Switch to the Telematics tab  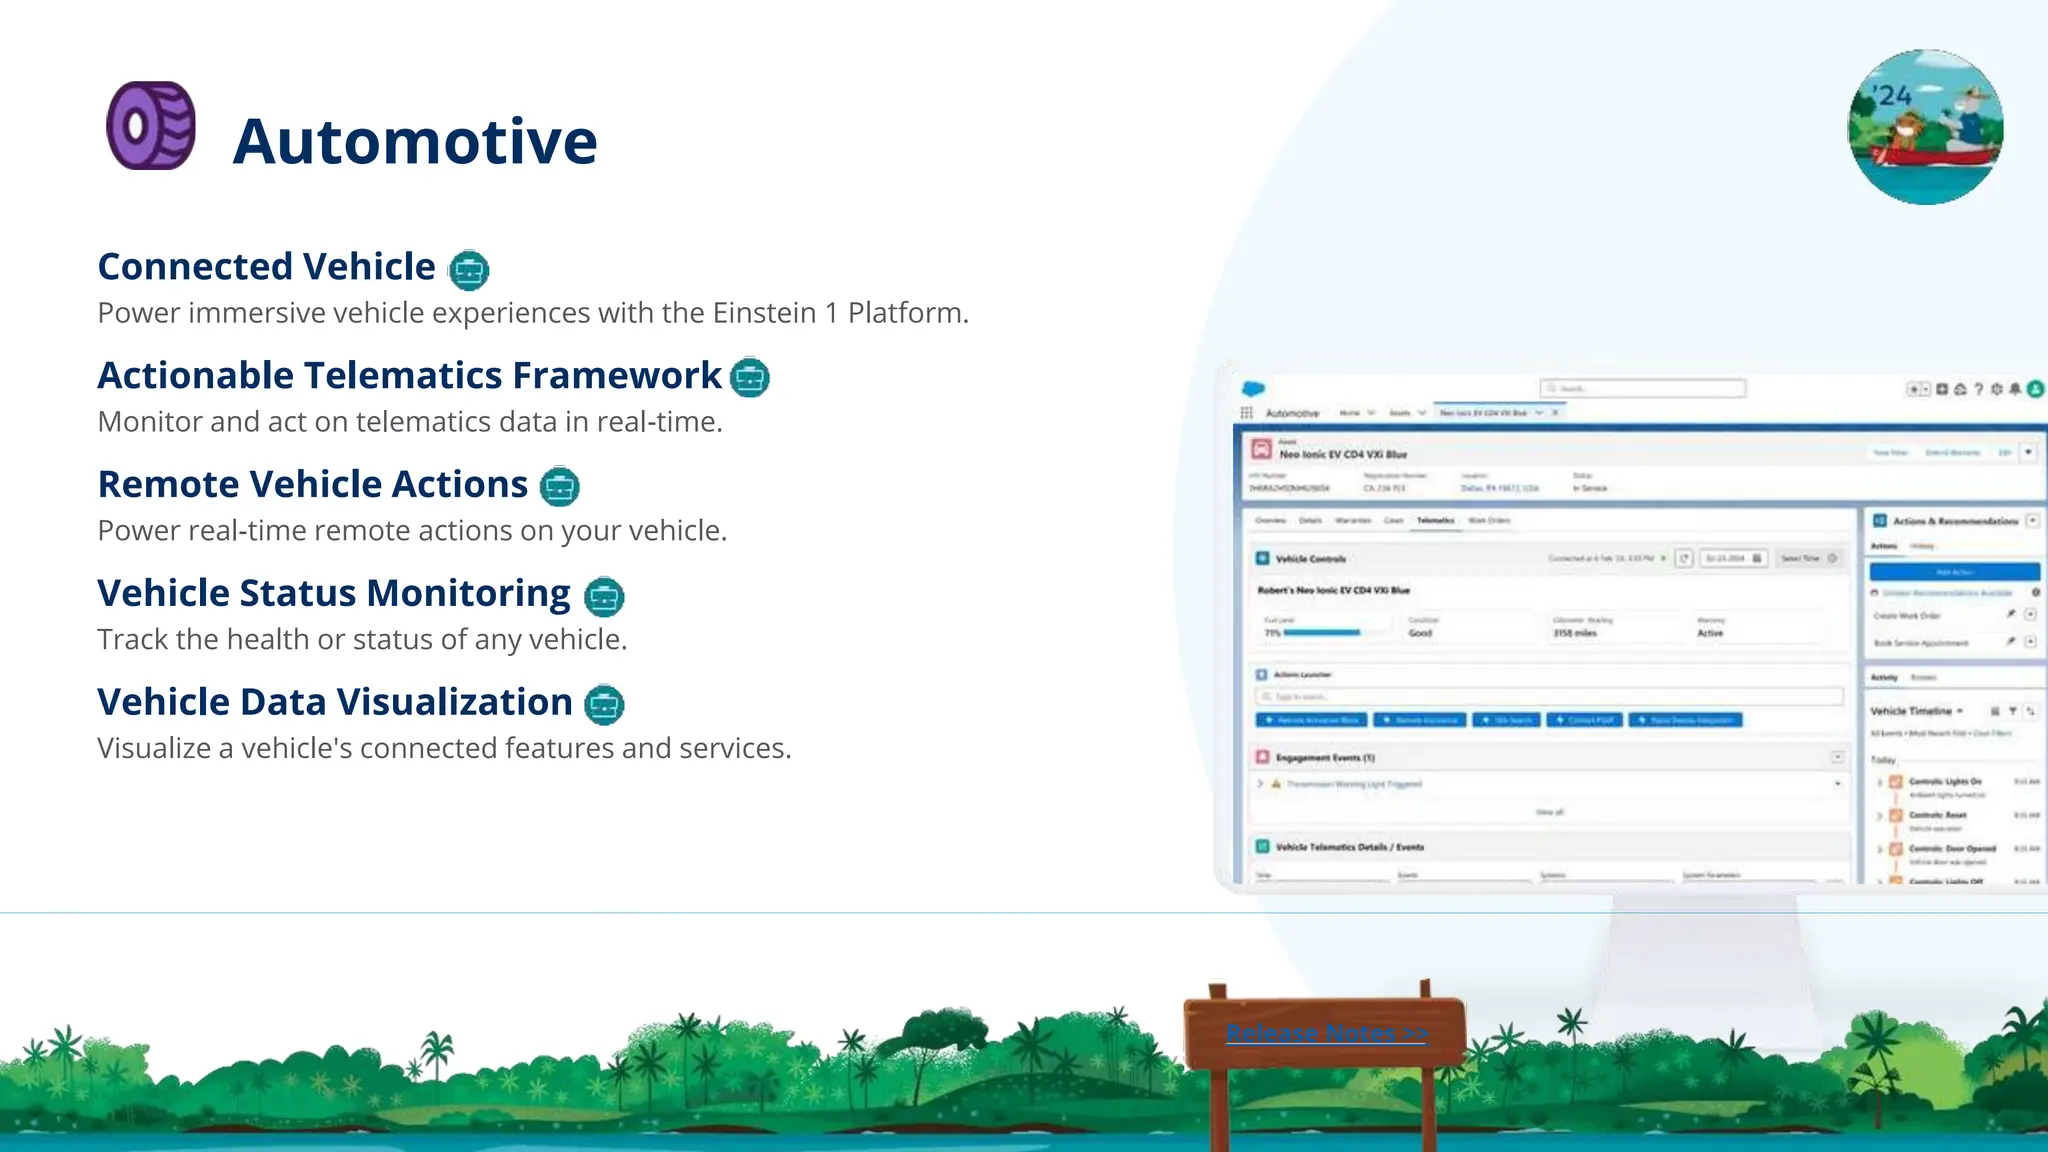[1435, 521]
